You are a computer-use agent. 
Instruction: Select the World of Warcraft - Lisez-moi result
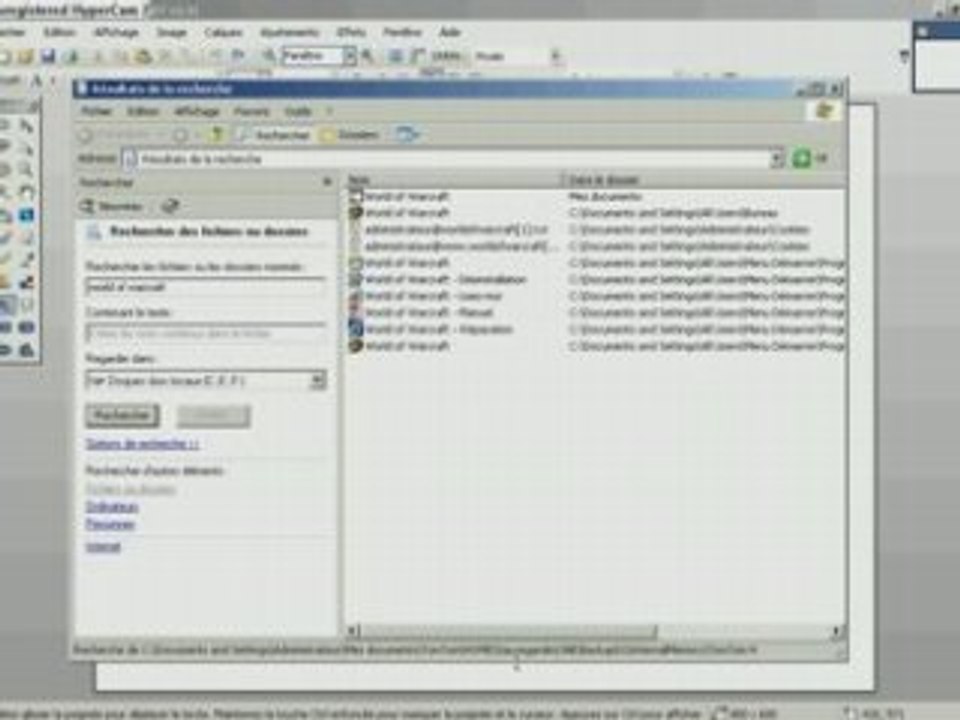click(433, 296)
